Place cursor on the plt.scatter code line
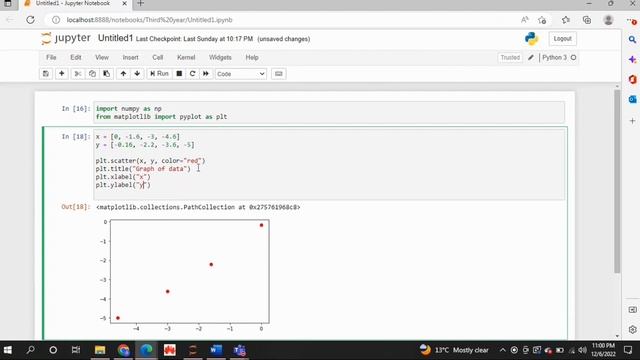 [151, 161]
